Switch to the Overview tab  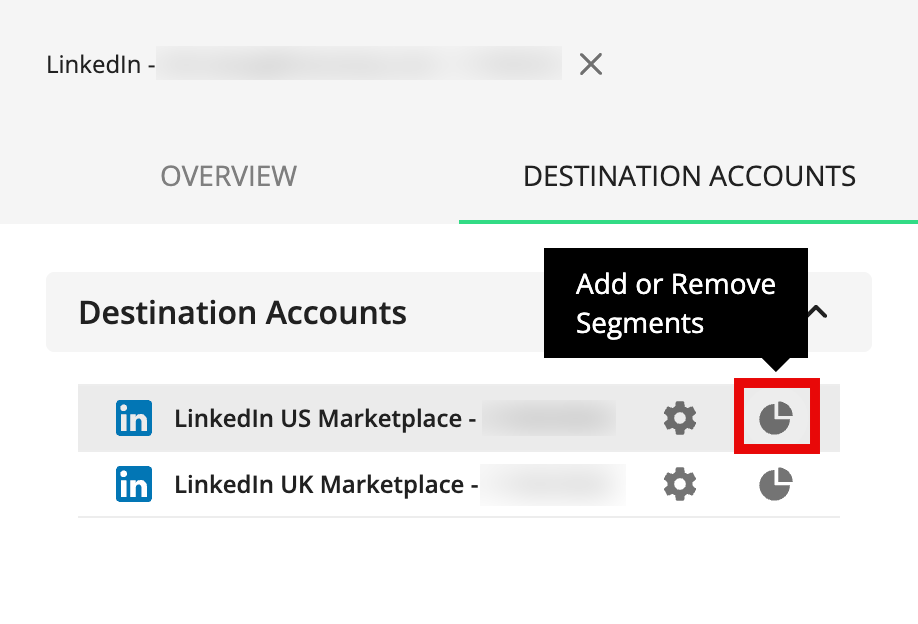(229, 176)
